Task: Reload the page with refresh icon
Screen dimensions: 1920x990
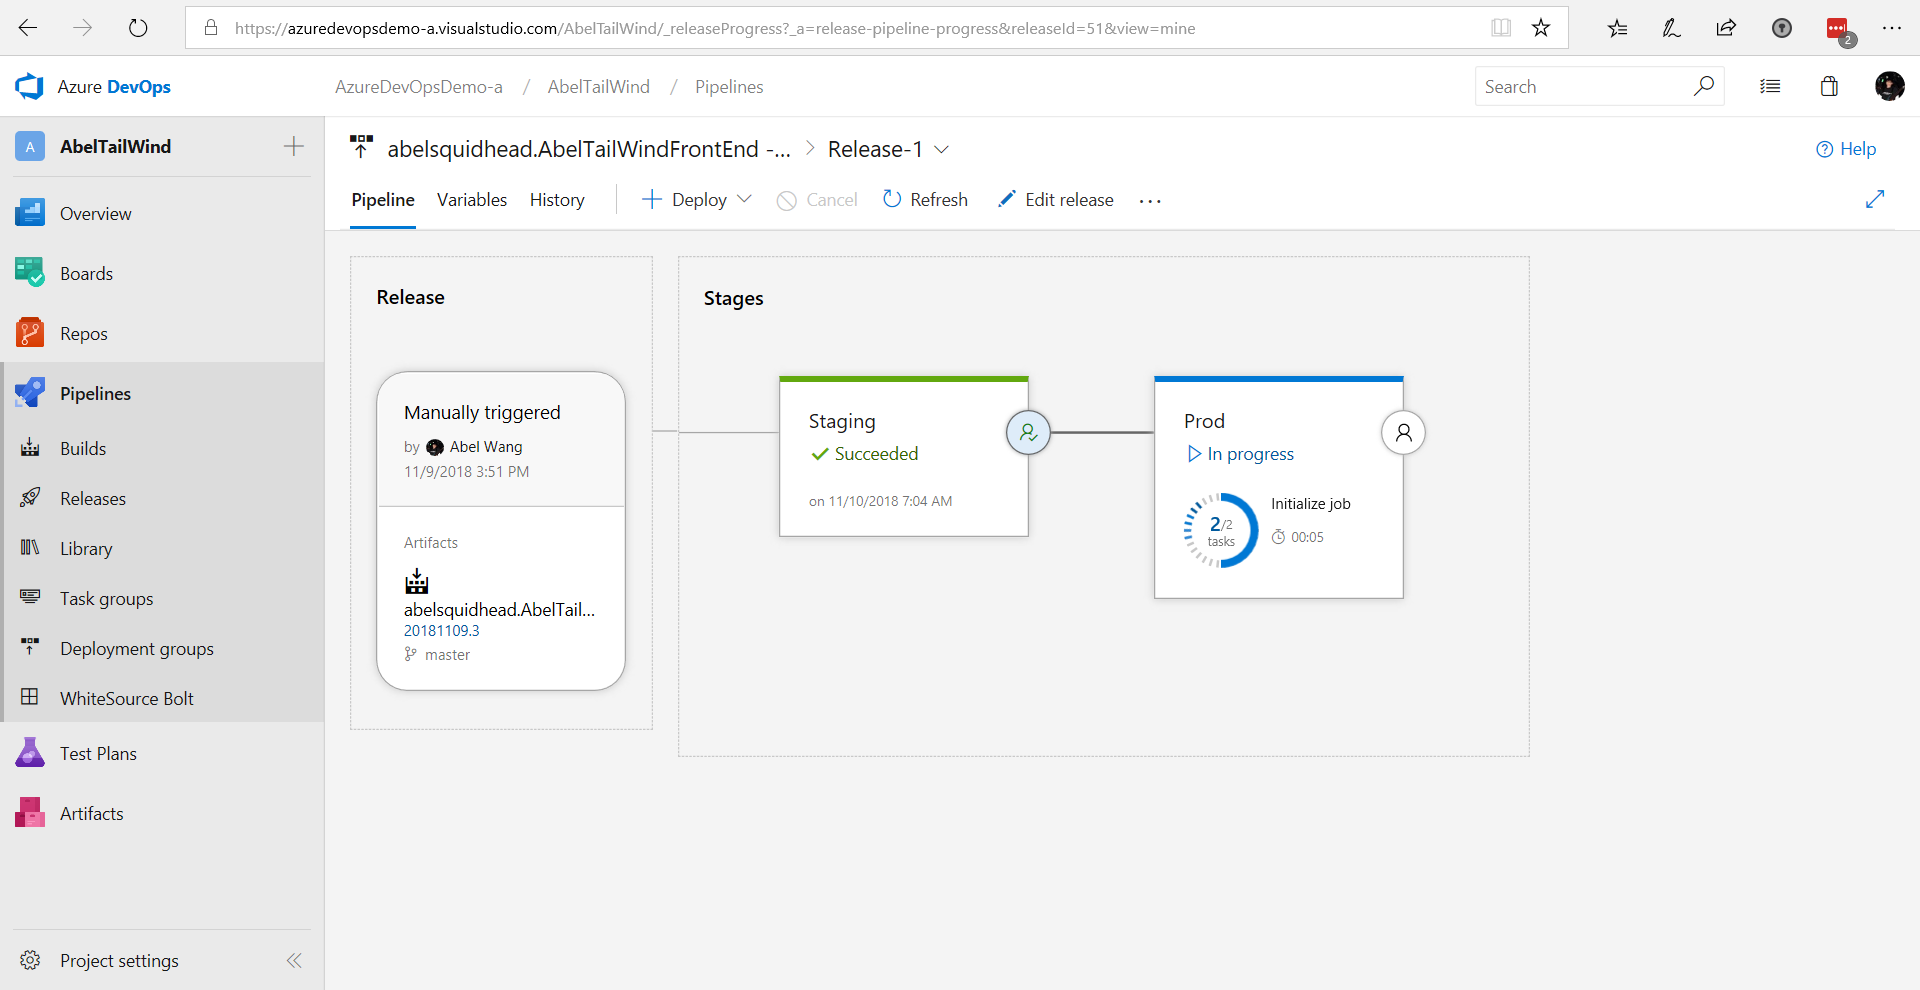Action: click(x=138, y=28)
